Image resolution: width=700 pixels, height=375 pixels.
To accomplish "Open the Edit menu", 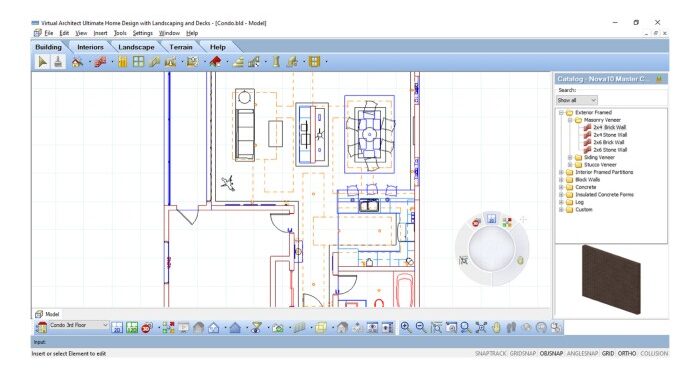I will 64,33.
